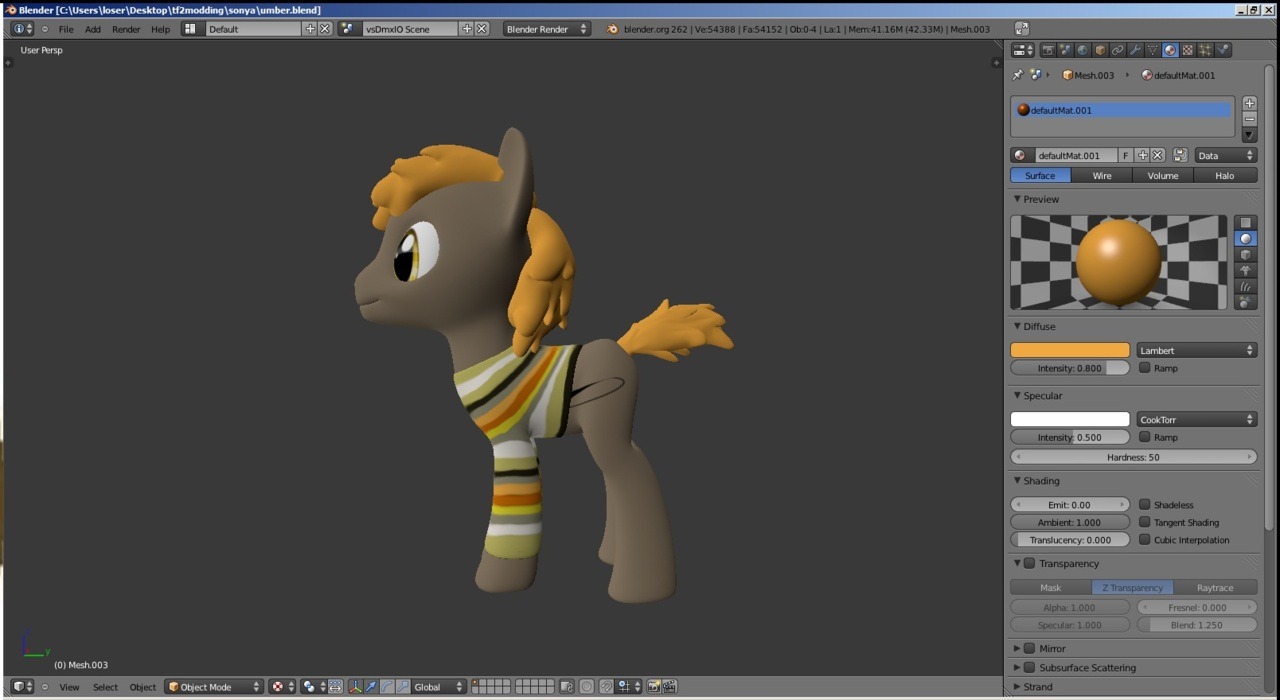
Task: Switch material type to Halo
Action: 1225,175
